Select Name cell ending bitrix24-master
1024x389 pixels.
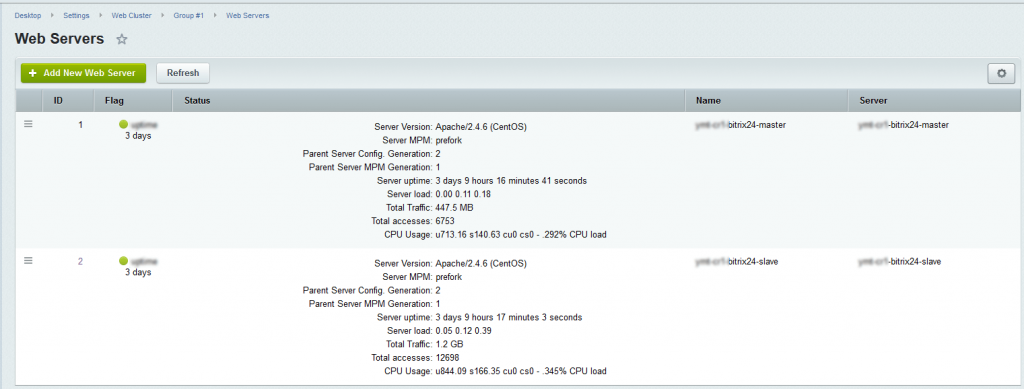click(x=741, y=125)
